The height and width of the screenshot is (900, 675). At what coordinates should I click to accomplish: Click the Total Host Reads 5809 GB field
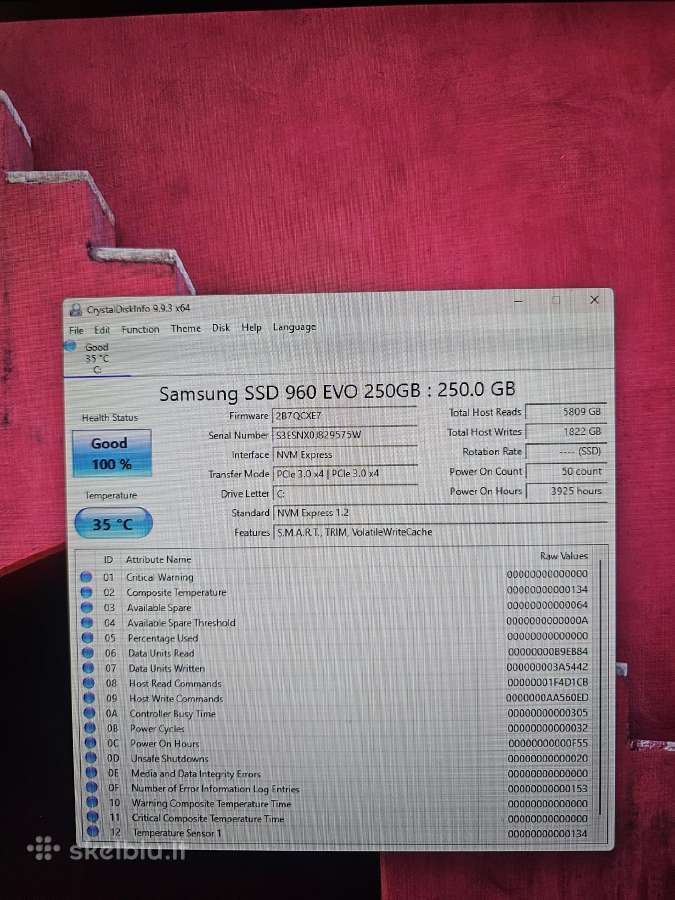tap(566, 412)
